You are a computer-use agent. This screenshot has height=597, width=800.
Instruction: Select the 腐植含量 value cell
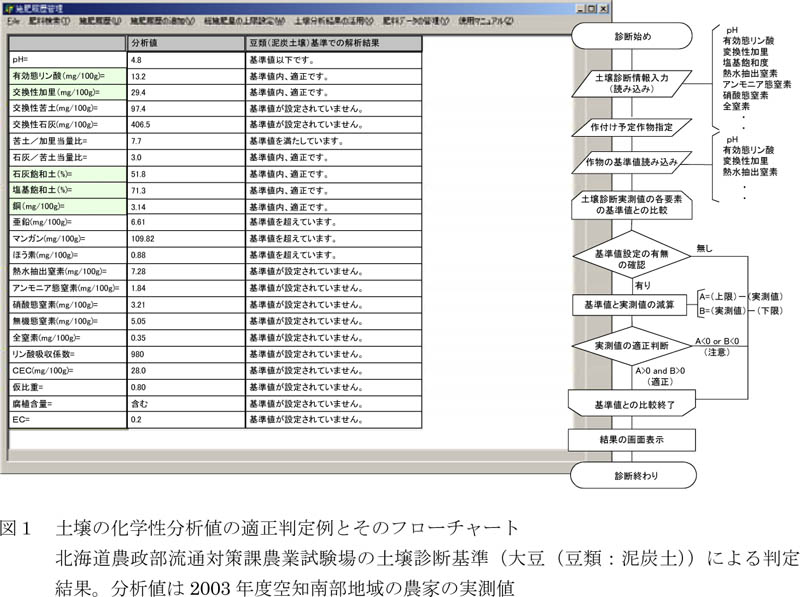tap(184, 403)
